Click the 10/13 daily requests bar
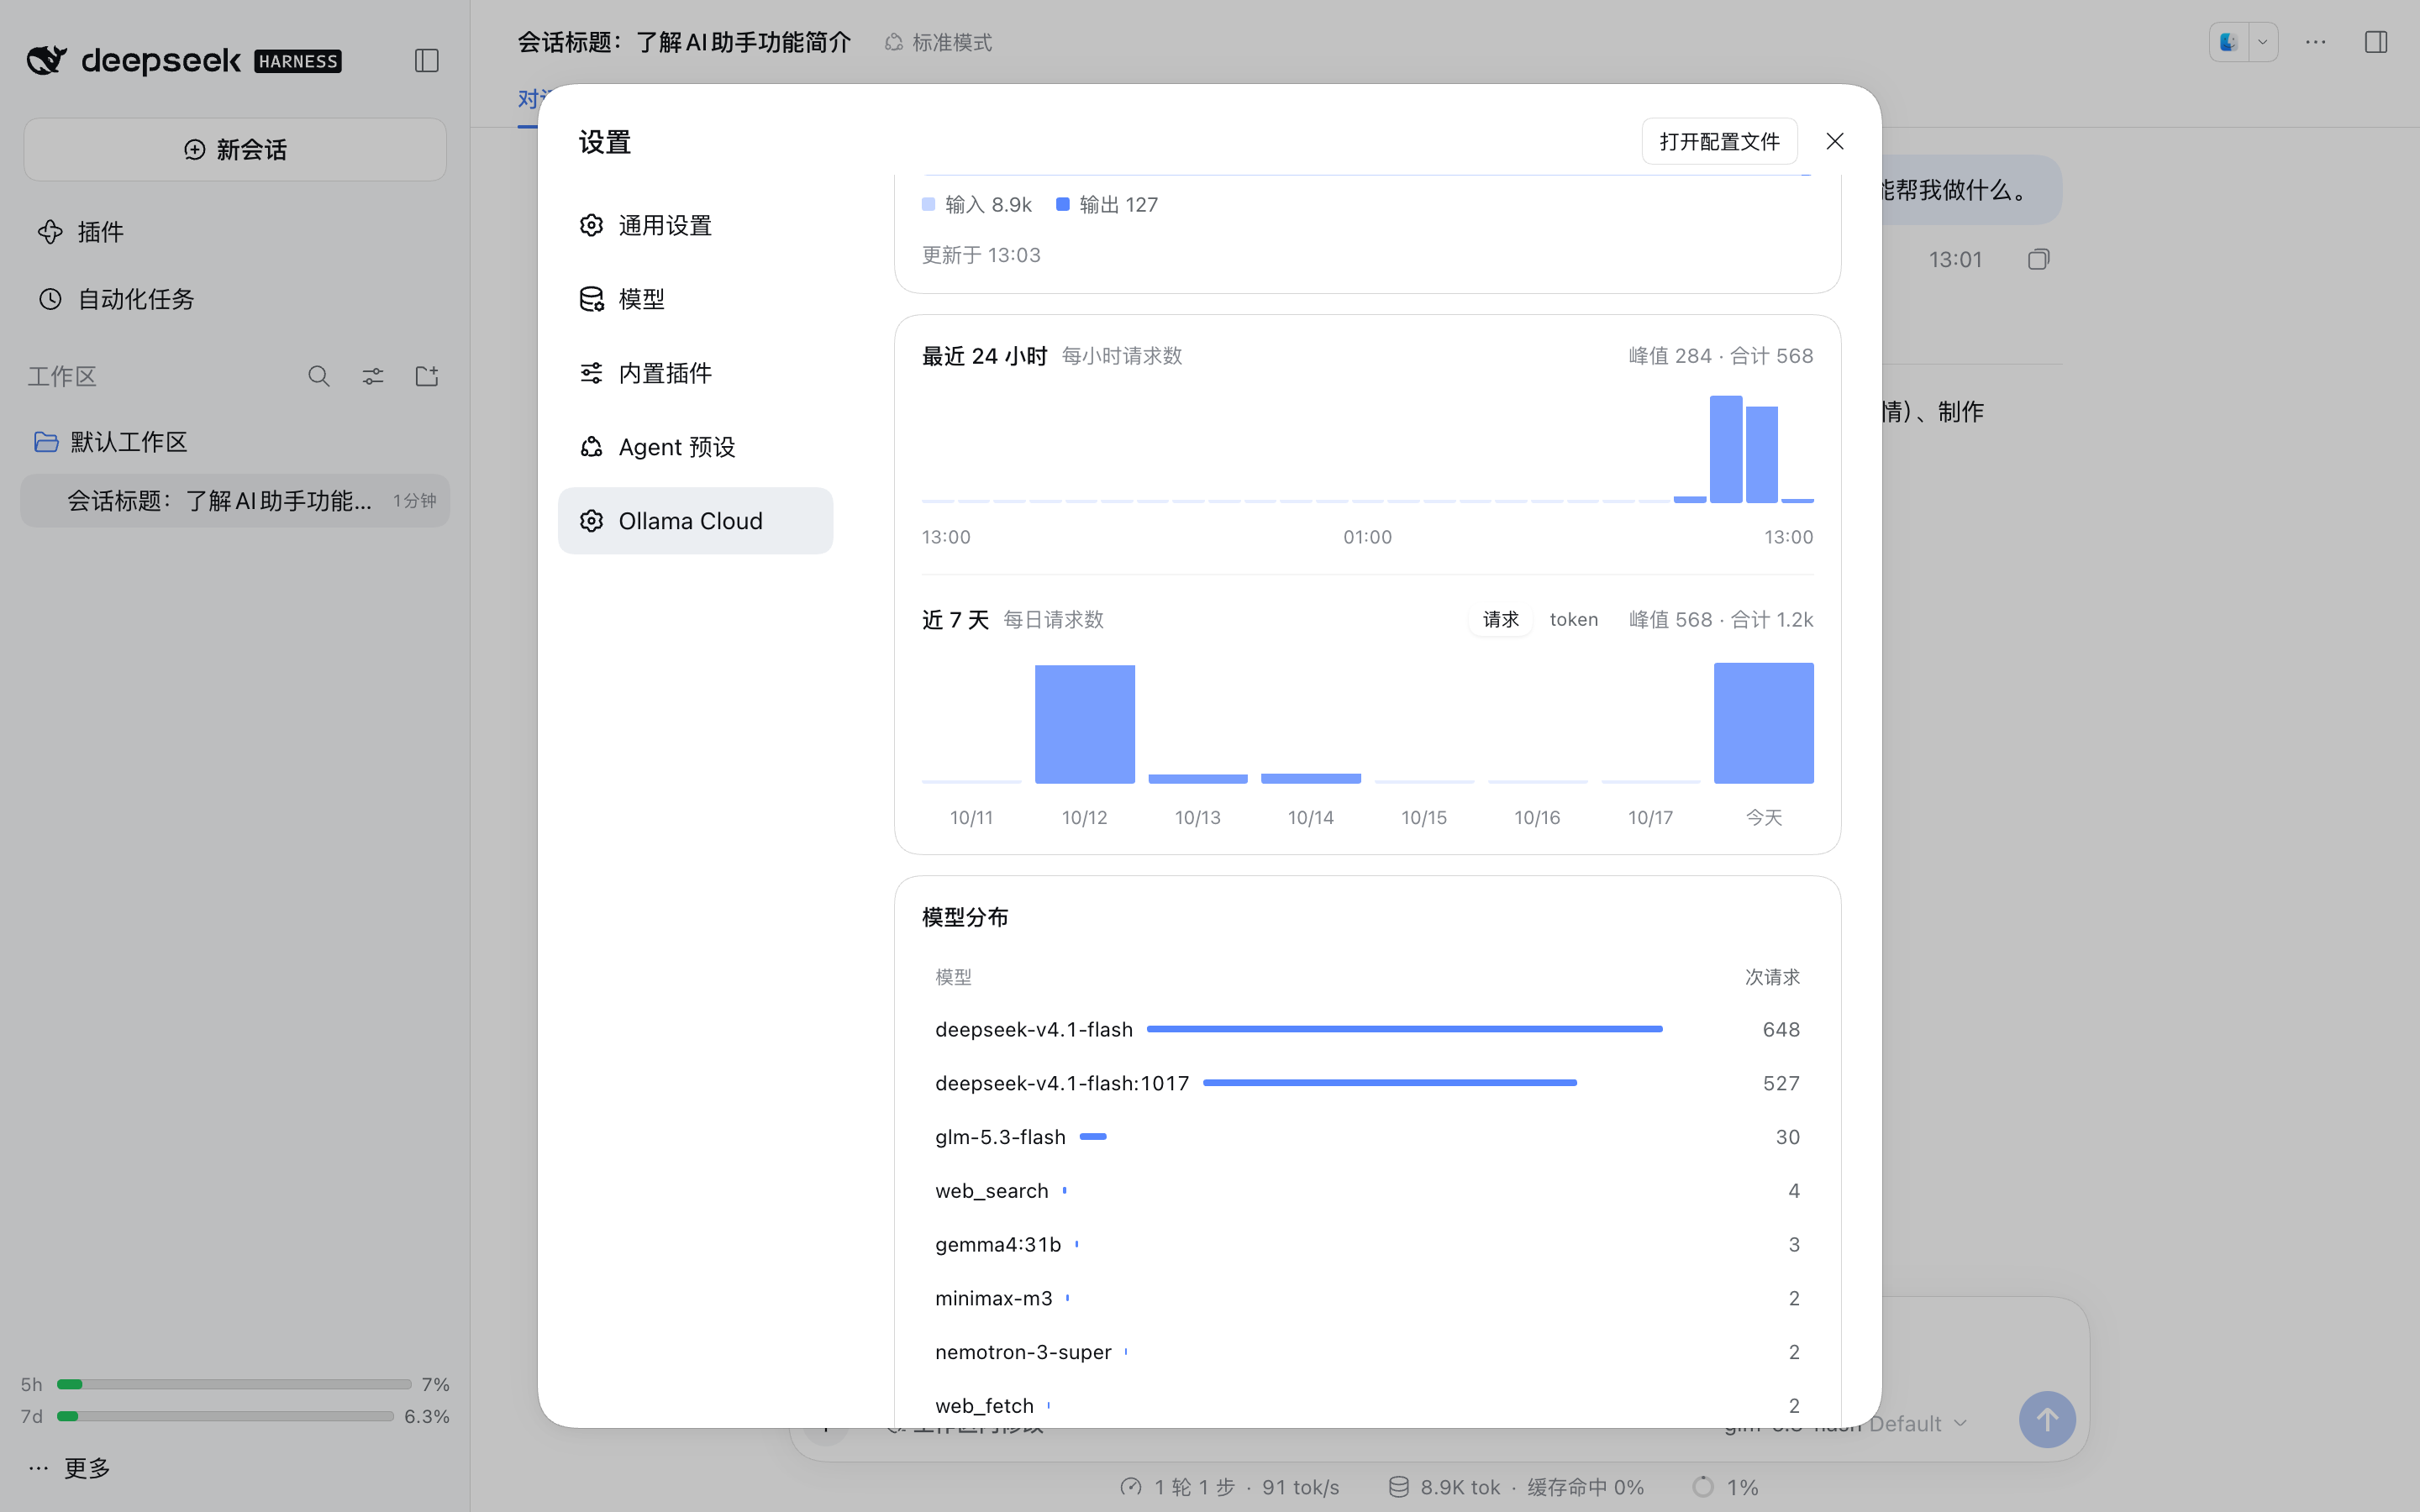 [x=1197, y=778]
